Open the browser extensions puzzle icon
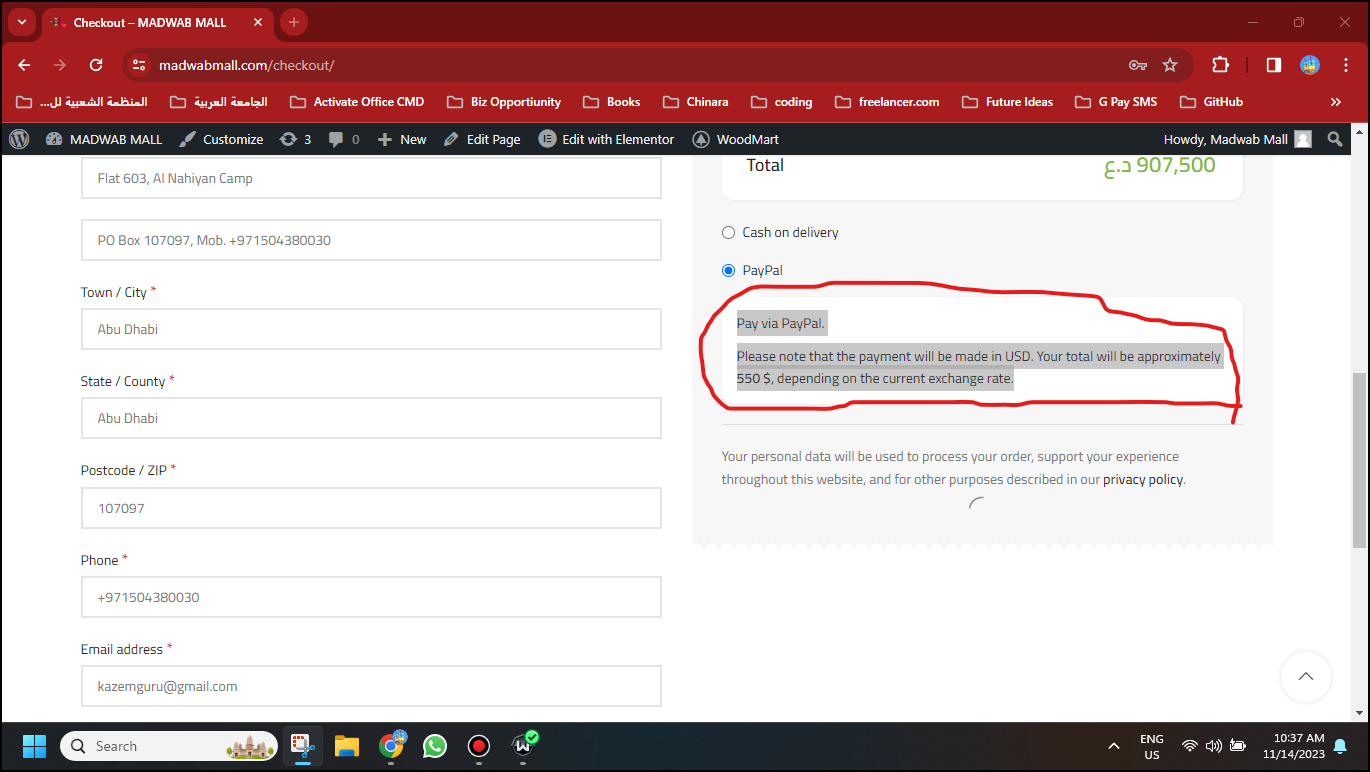This screenshot has height=772, width=1370. [1220, 65]
